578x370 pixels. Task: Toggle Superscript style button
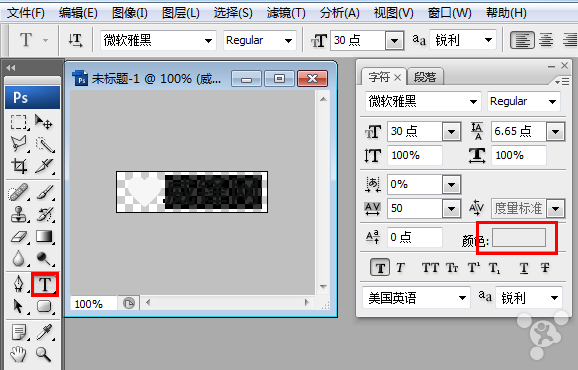474,268
